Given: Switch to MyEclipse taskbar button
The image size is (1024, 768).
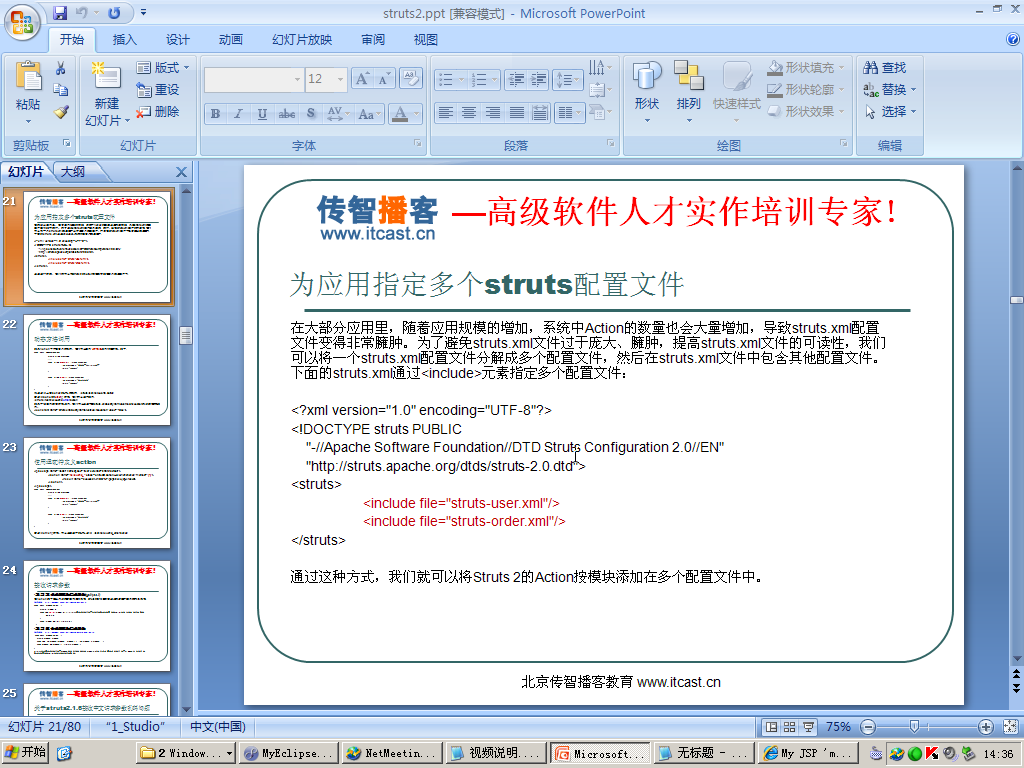Looking at the screenshot, I should pyautogui.click(x=289, y=753).
